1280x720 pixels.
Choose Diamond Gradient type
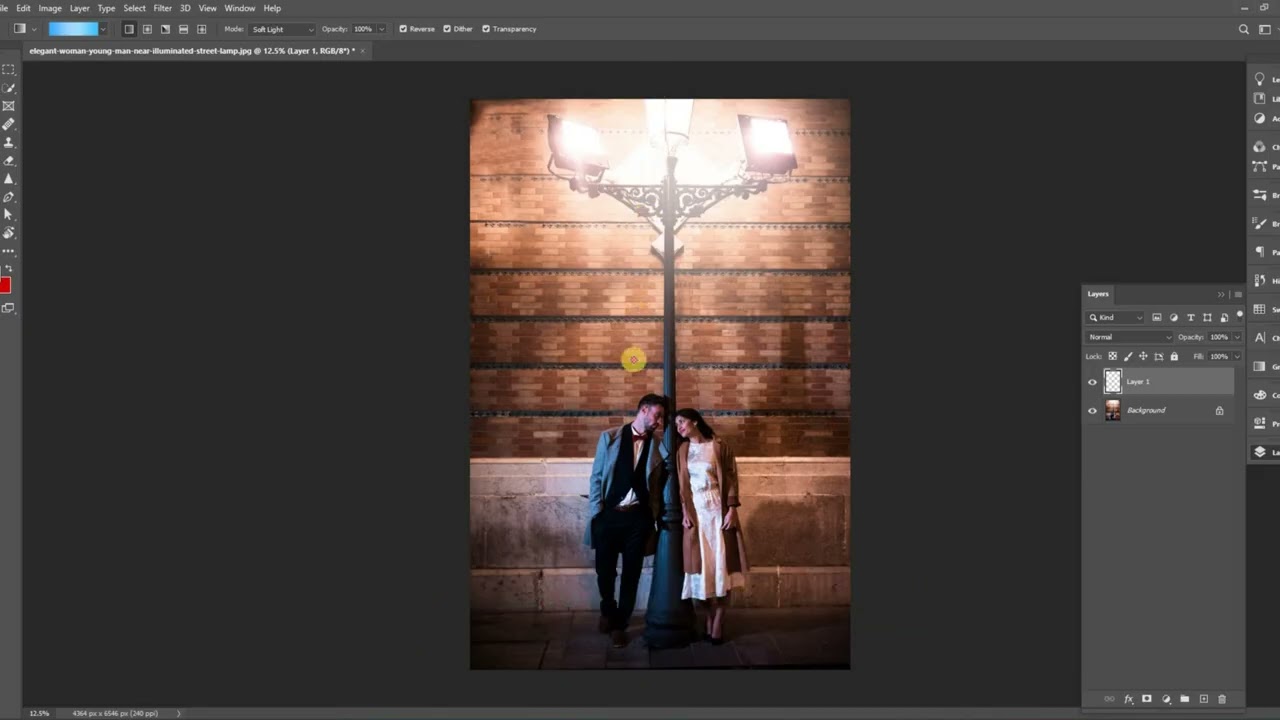point(201,29)
